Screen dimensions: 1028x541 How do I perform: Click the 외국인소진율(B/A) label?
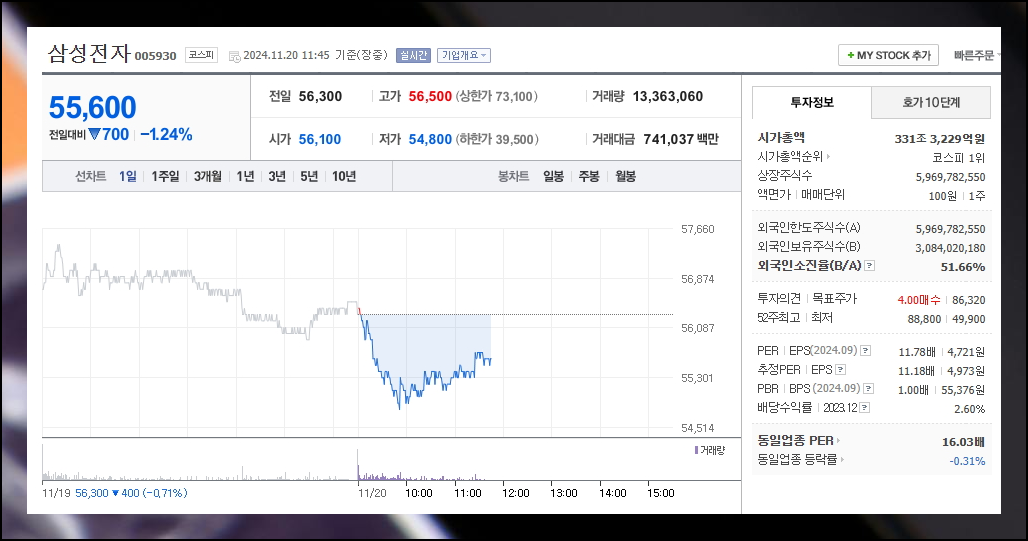809,266
